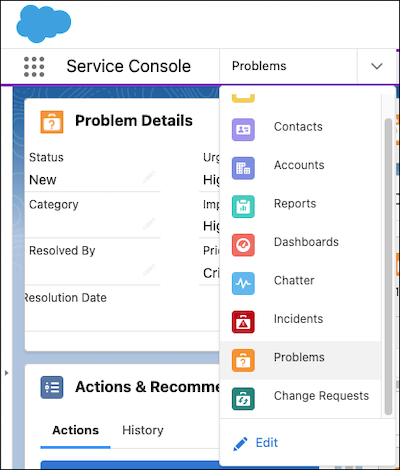The width and height of the screenshot is (400, 470).
Task: Click the green Change Requests icon
Action: pyautogui.click(x=243, y=399)
